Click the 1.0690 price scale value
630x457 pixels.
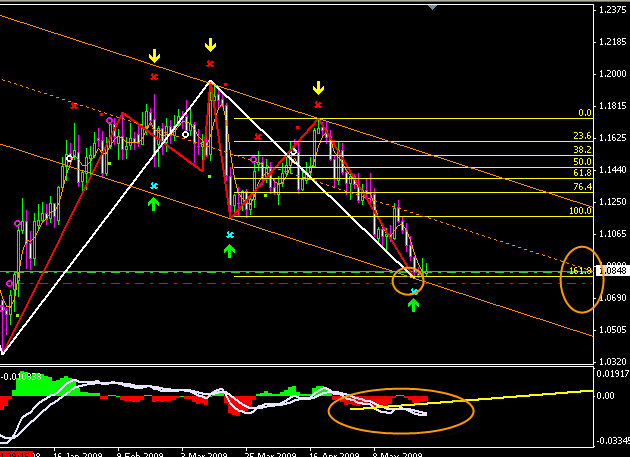(612, 298)
